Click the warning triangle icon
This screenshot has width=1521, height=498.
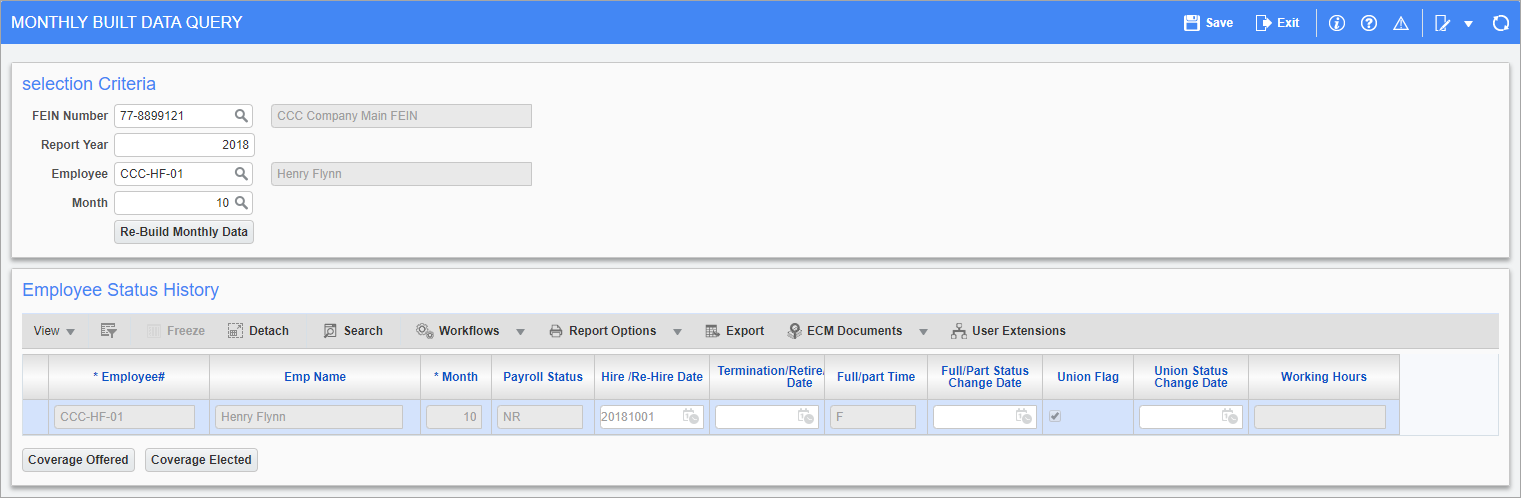pos(1401,23)
